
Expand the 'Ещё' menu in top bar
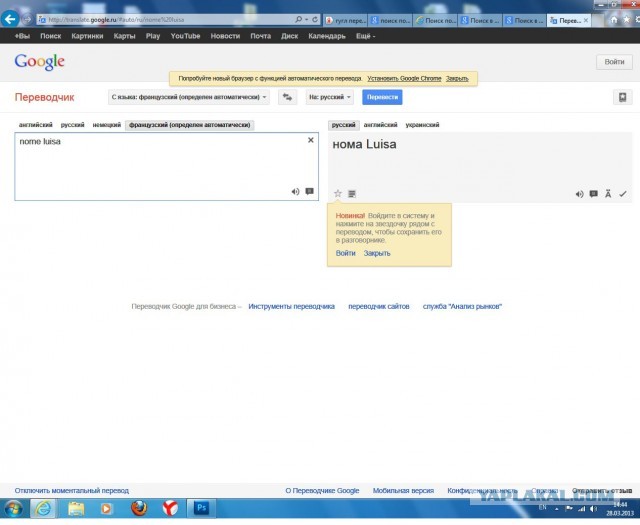tap(365, 36)
